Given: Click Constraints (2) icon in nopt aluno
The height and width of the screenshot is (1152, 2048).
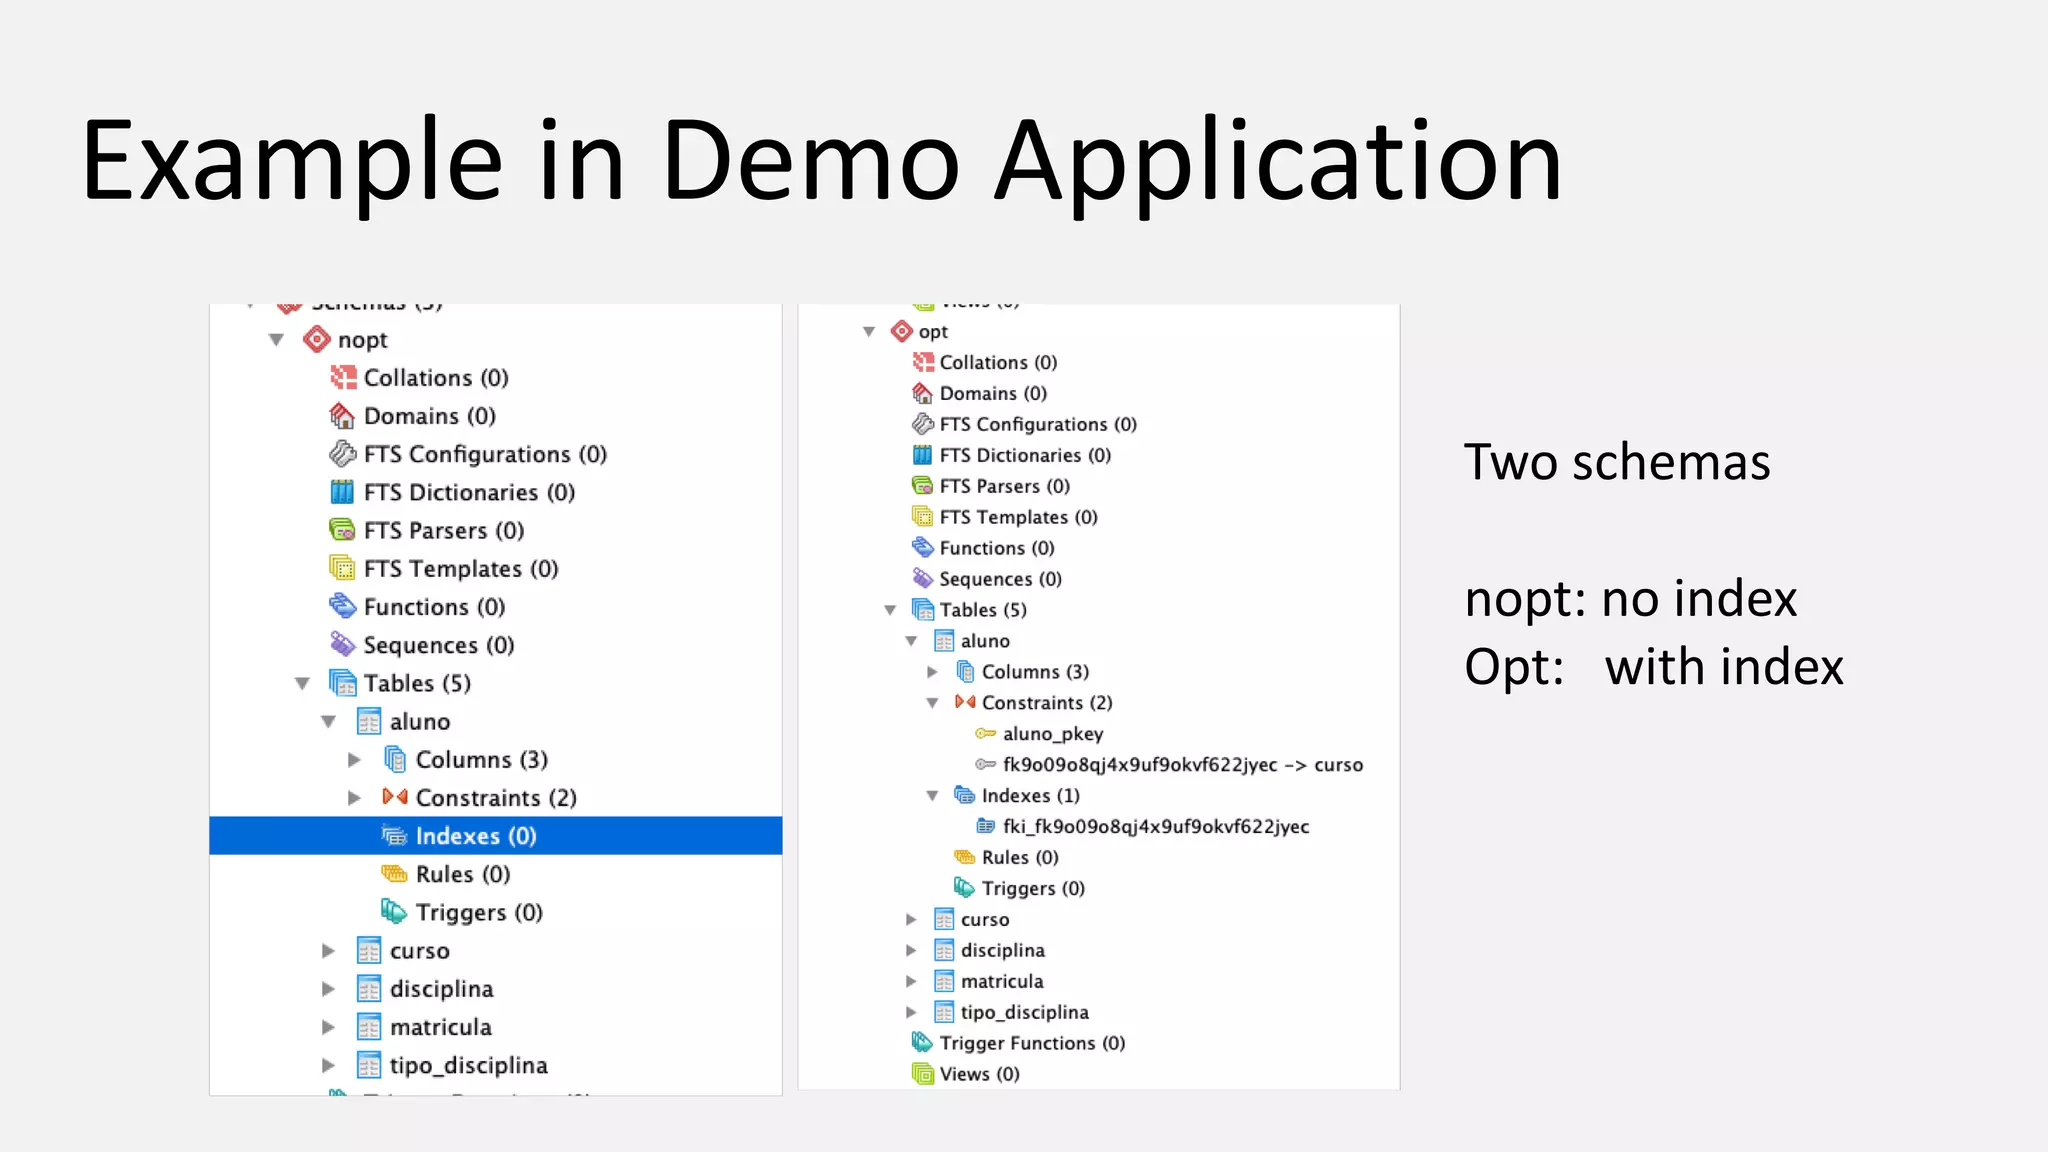Looking at the screenshot, I should 395,797.
